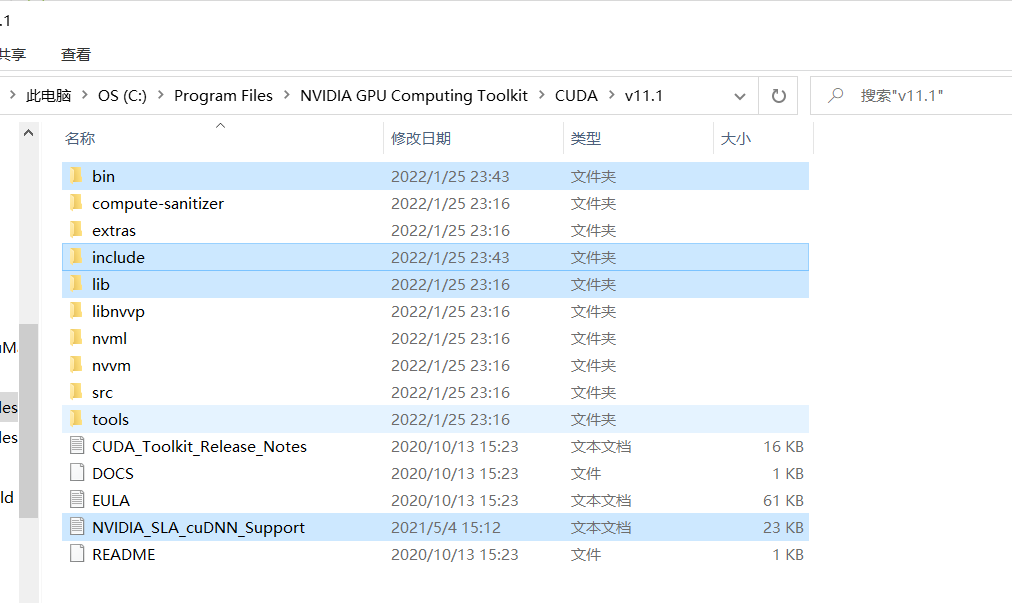The height and width of the screenshot is (603, 1012).
Task: Click the extras folder icon
Action: (x=77, y=230)
